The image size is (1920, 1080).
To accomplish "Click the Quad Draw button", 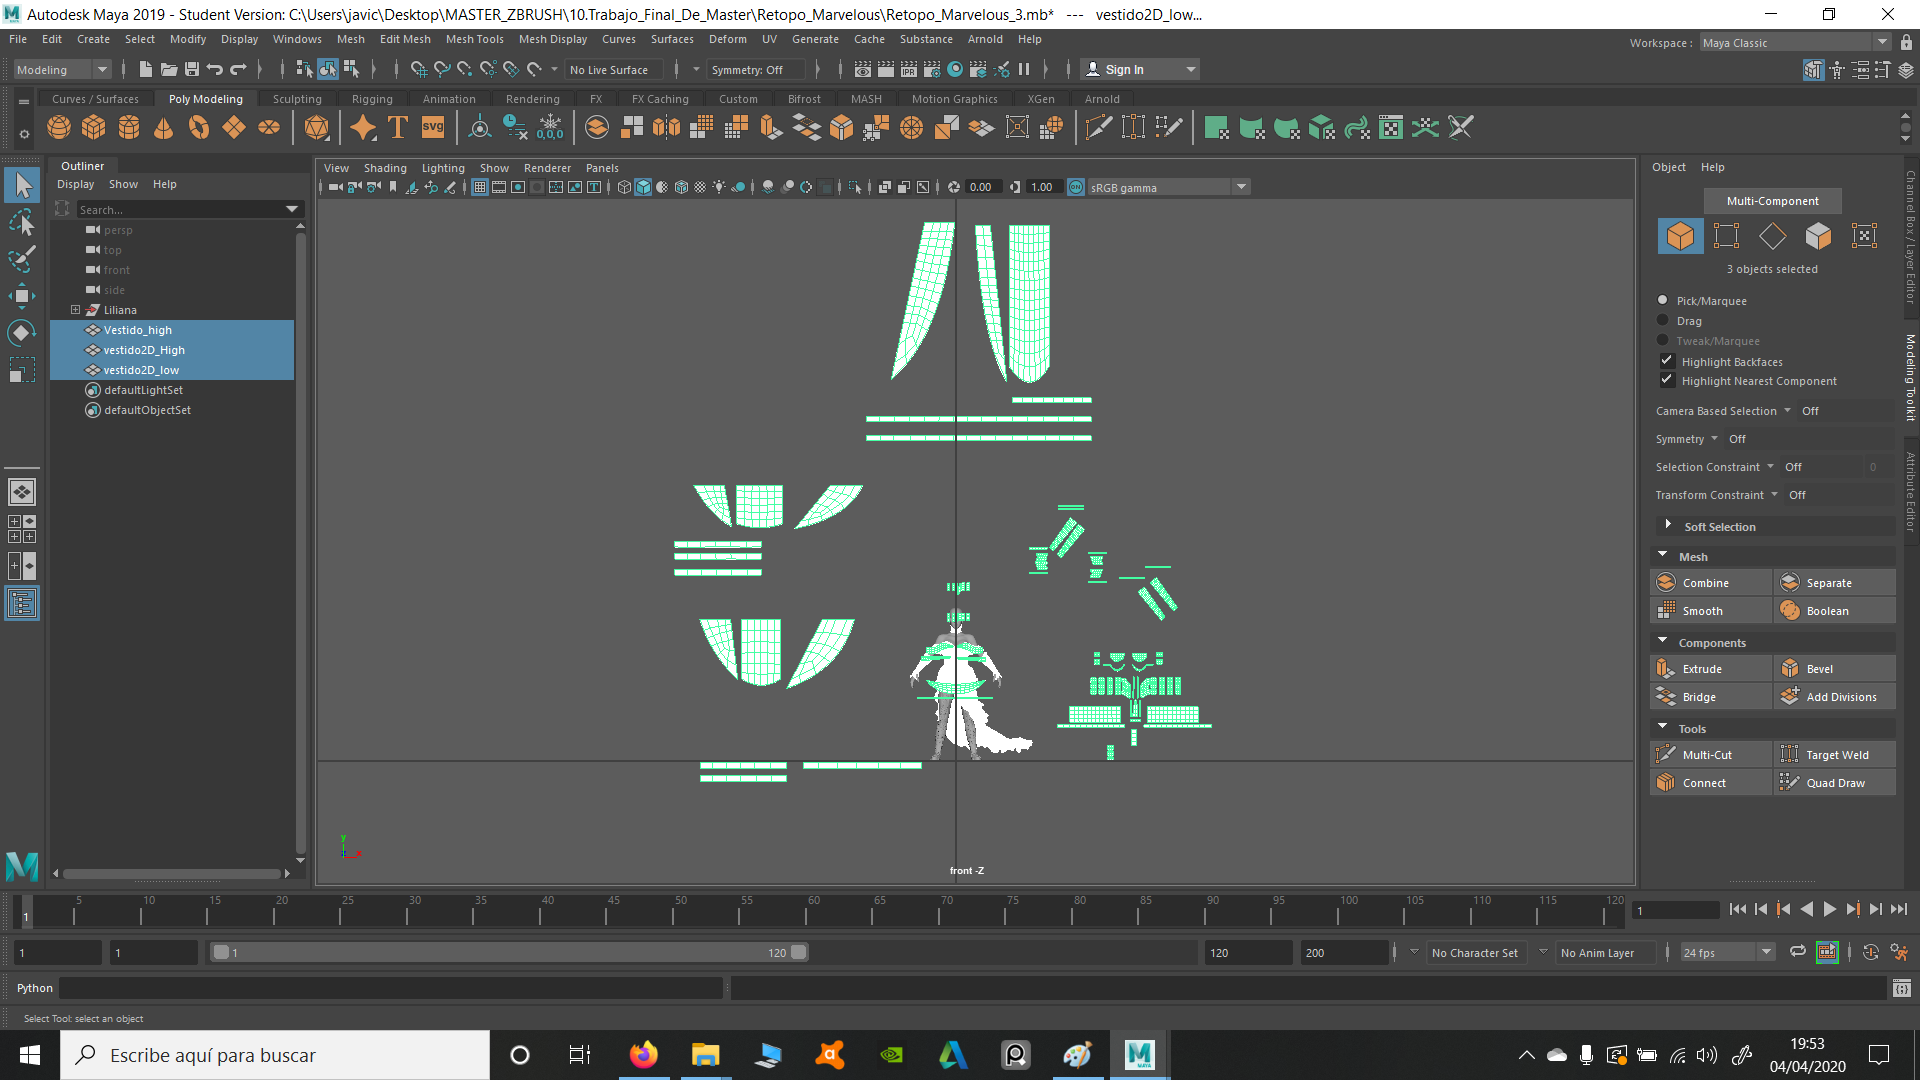I will pos(1834,783).
